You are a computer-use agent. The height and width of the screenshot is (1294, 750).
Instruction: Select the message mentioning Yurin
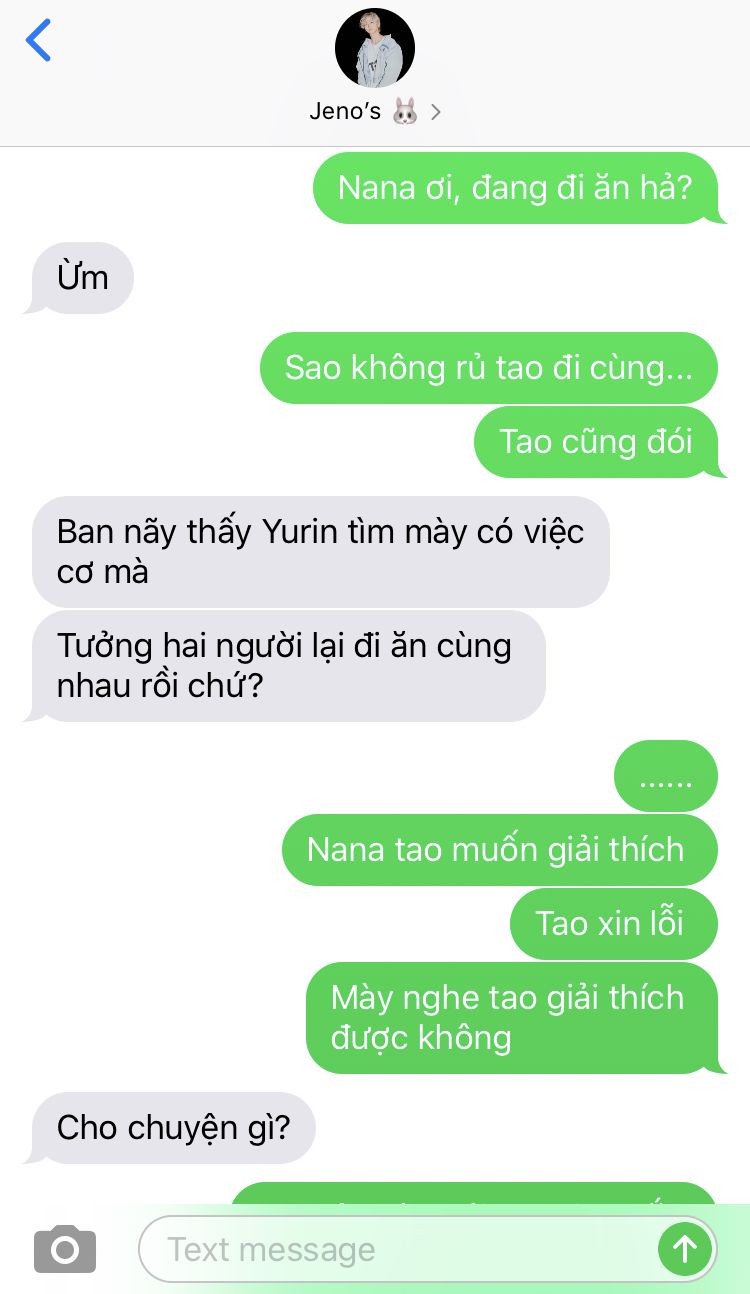coord(320,552)
